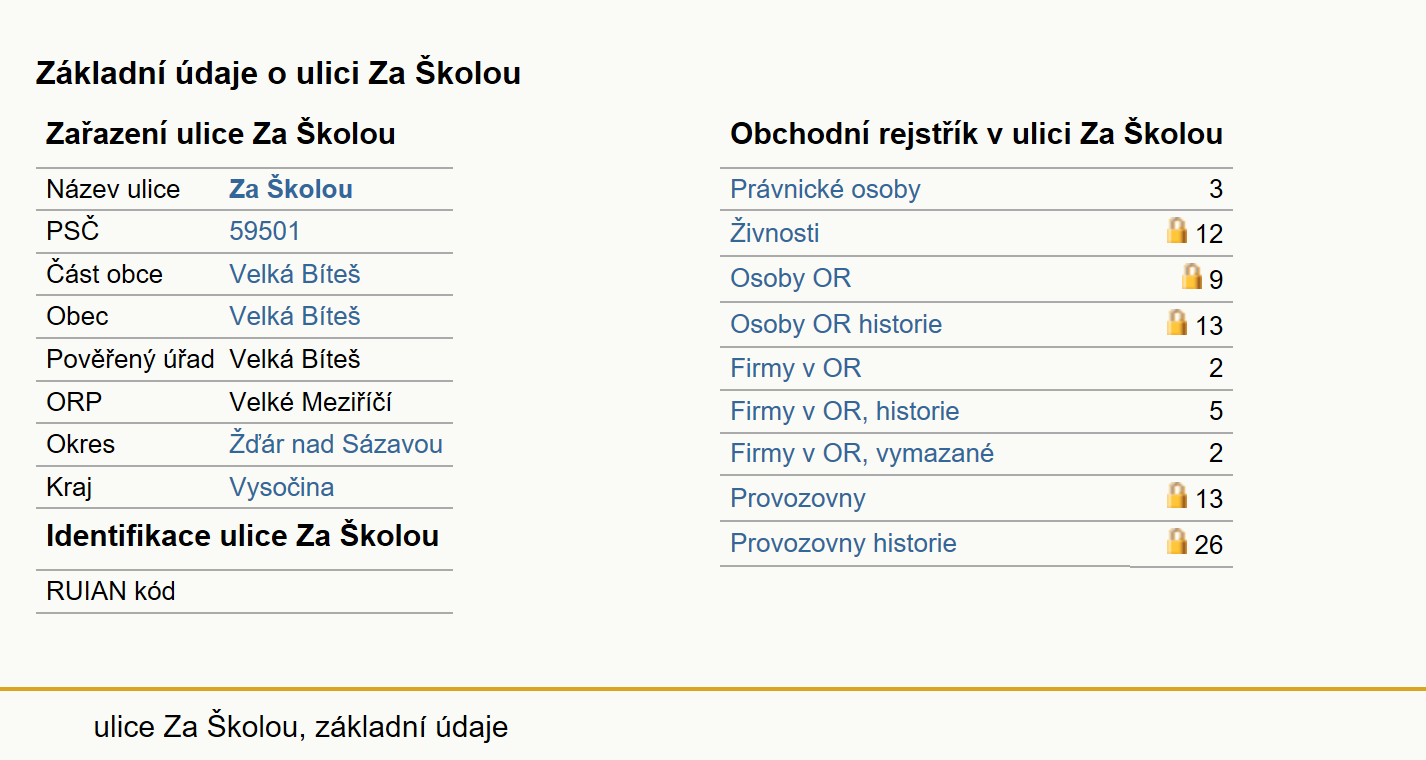Click Velká Bíteš in Část obce row
This screenshot has height=760, width=1426.
(x=294, y=274)
